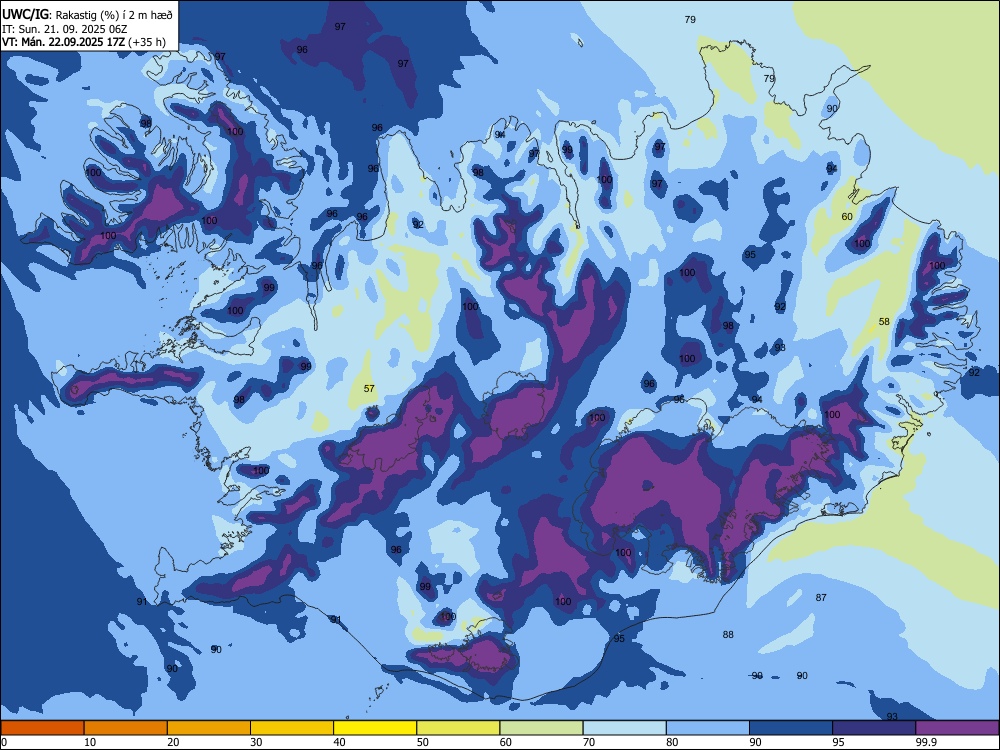1000x750 pixels.
Task: Click the map value '93' near the legend
Action: point(892,717)
